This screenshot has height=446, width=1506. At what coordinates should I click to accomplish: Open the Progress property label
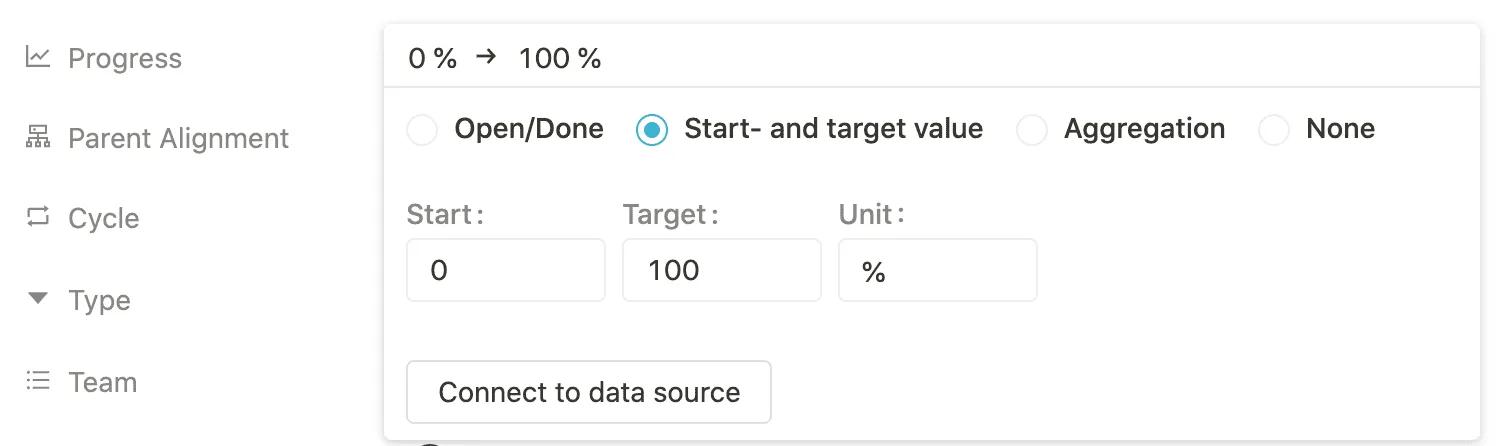pos(125,59)
